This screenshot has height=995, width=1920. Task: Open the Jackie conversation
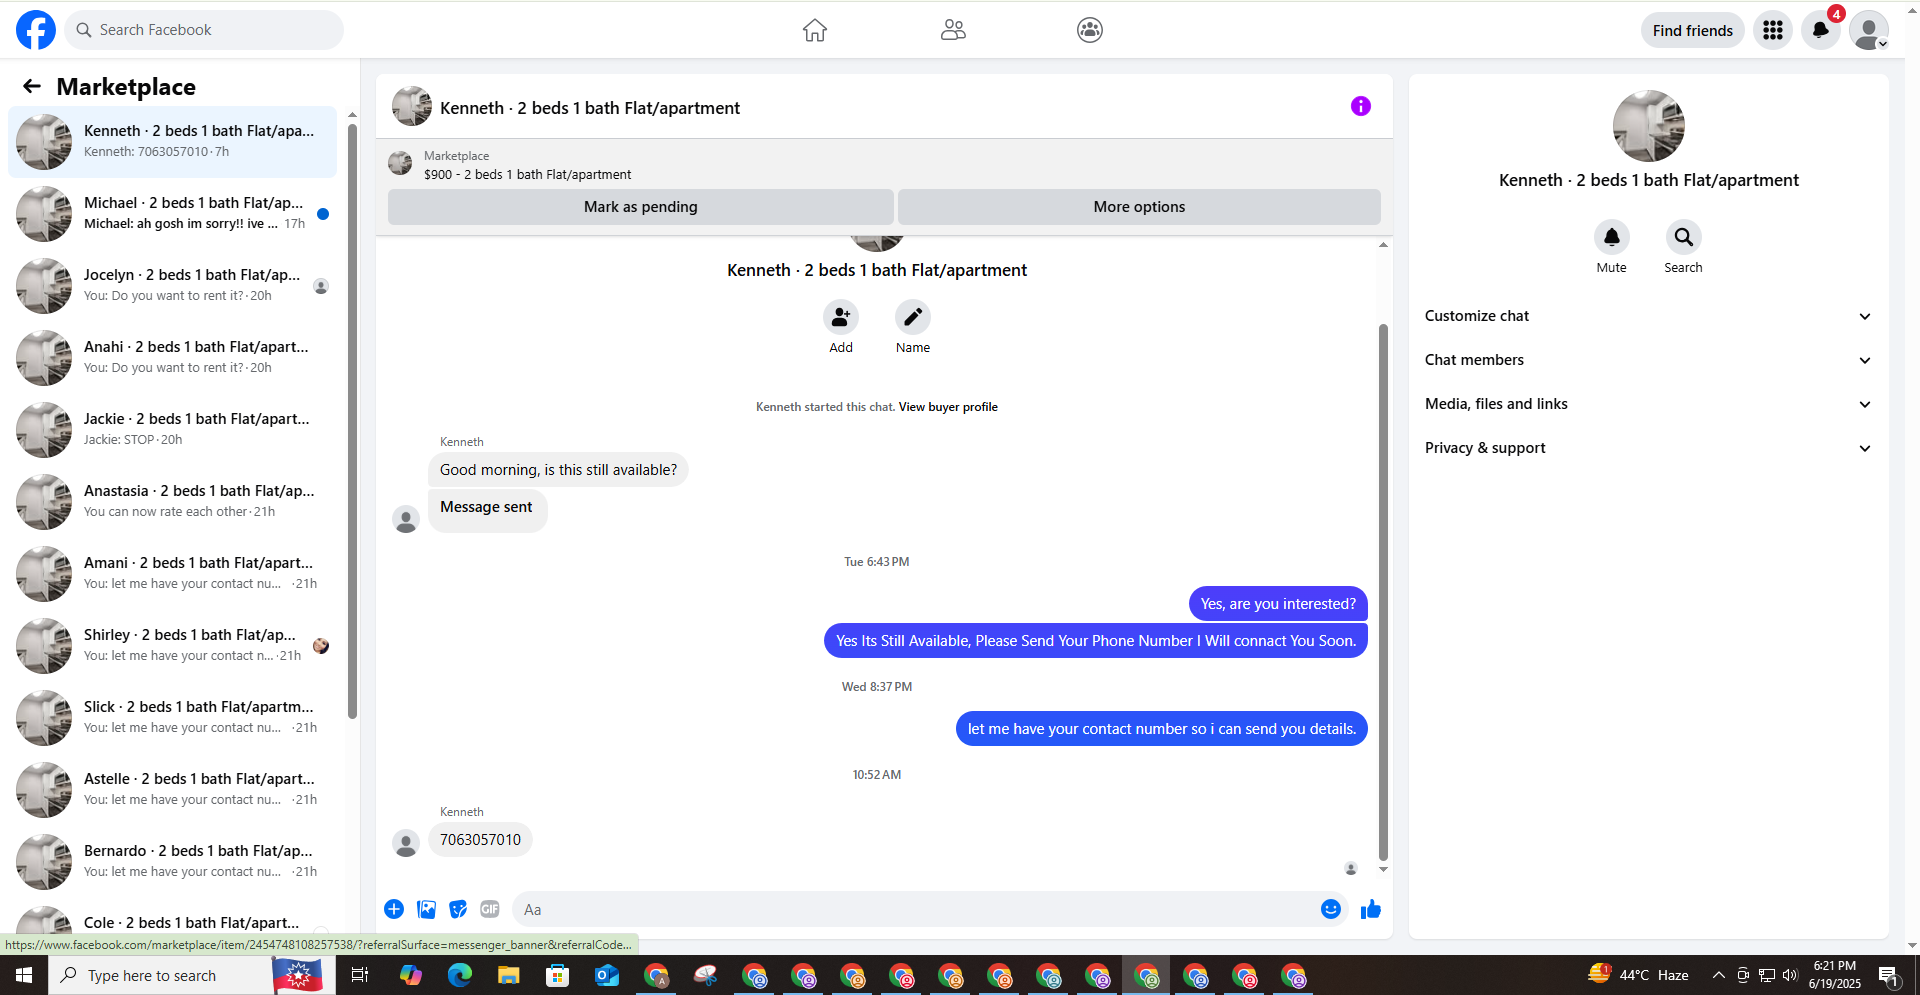172,429
